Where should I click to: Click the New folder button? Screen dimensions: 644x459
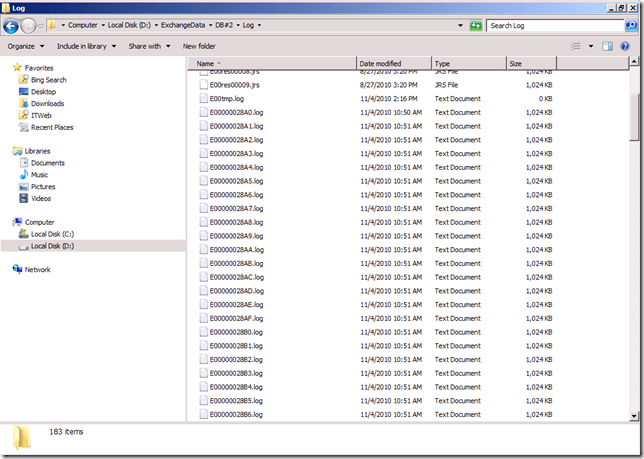(199, 46)
